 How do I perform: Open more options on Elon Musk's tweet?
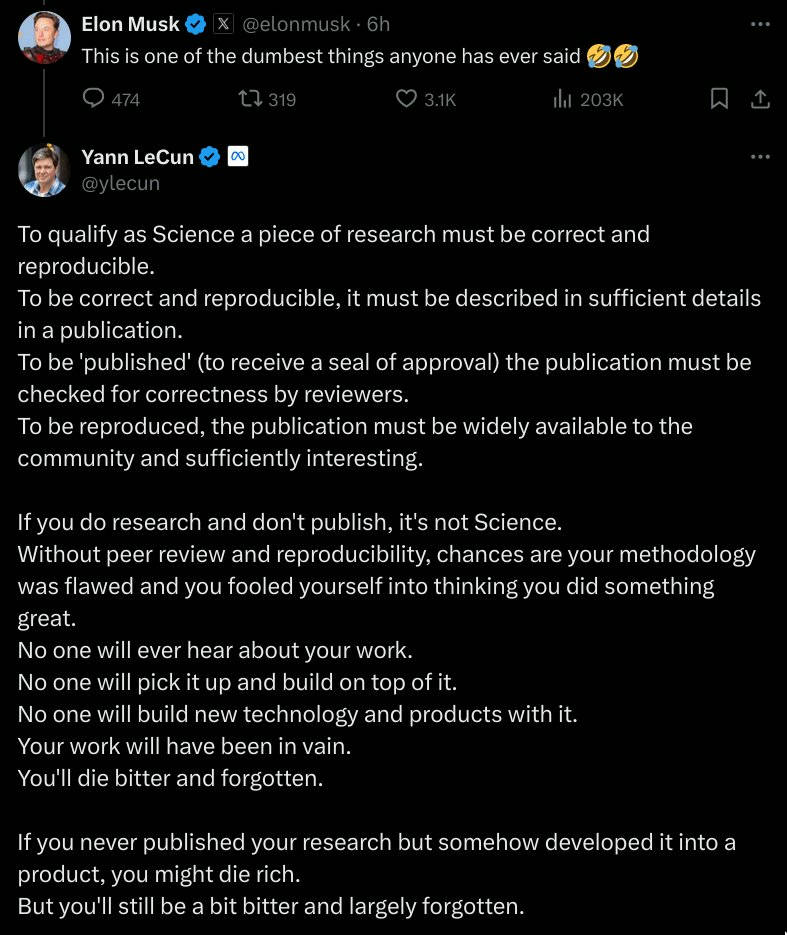[760, 24]
